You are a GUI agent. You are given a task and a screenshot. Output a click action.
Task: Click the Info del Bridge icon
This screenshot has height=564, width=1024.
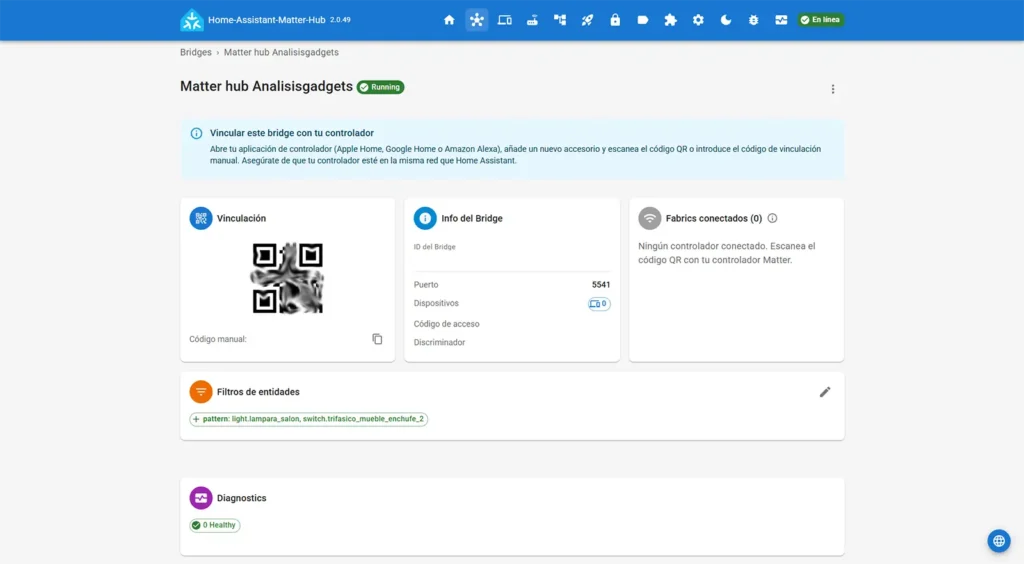(424, 218)
